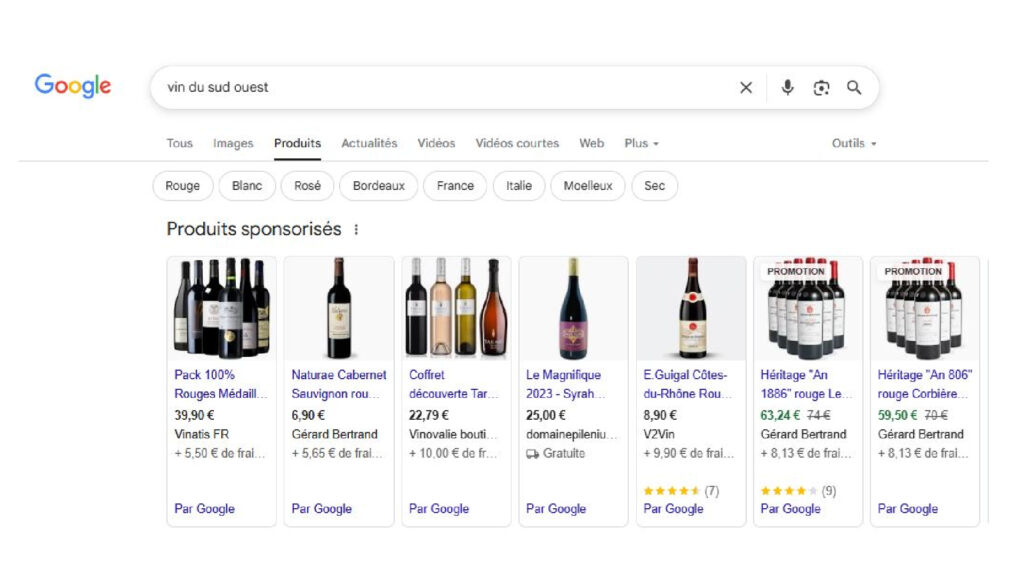
Task: Open Google Lens image search icon
Action: tap(821, 88)
